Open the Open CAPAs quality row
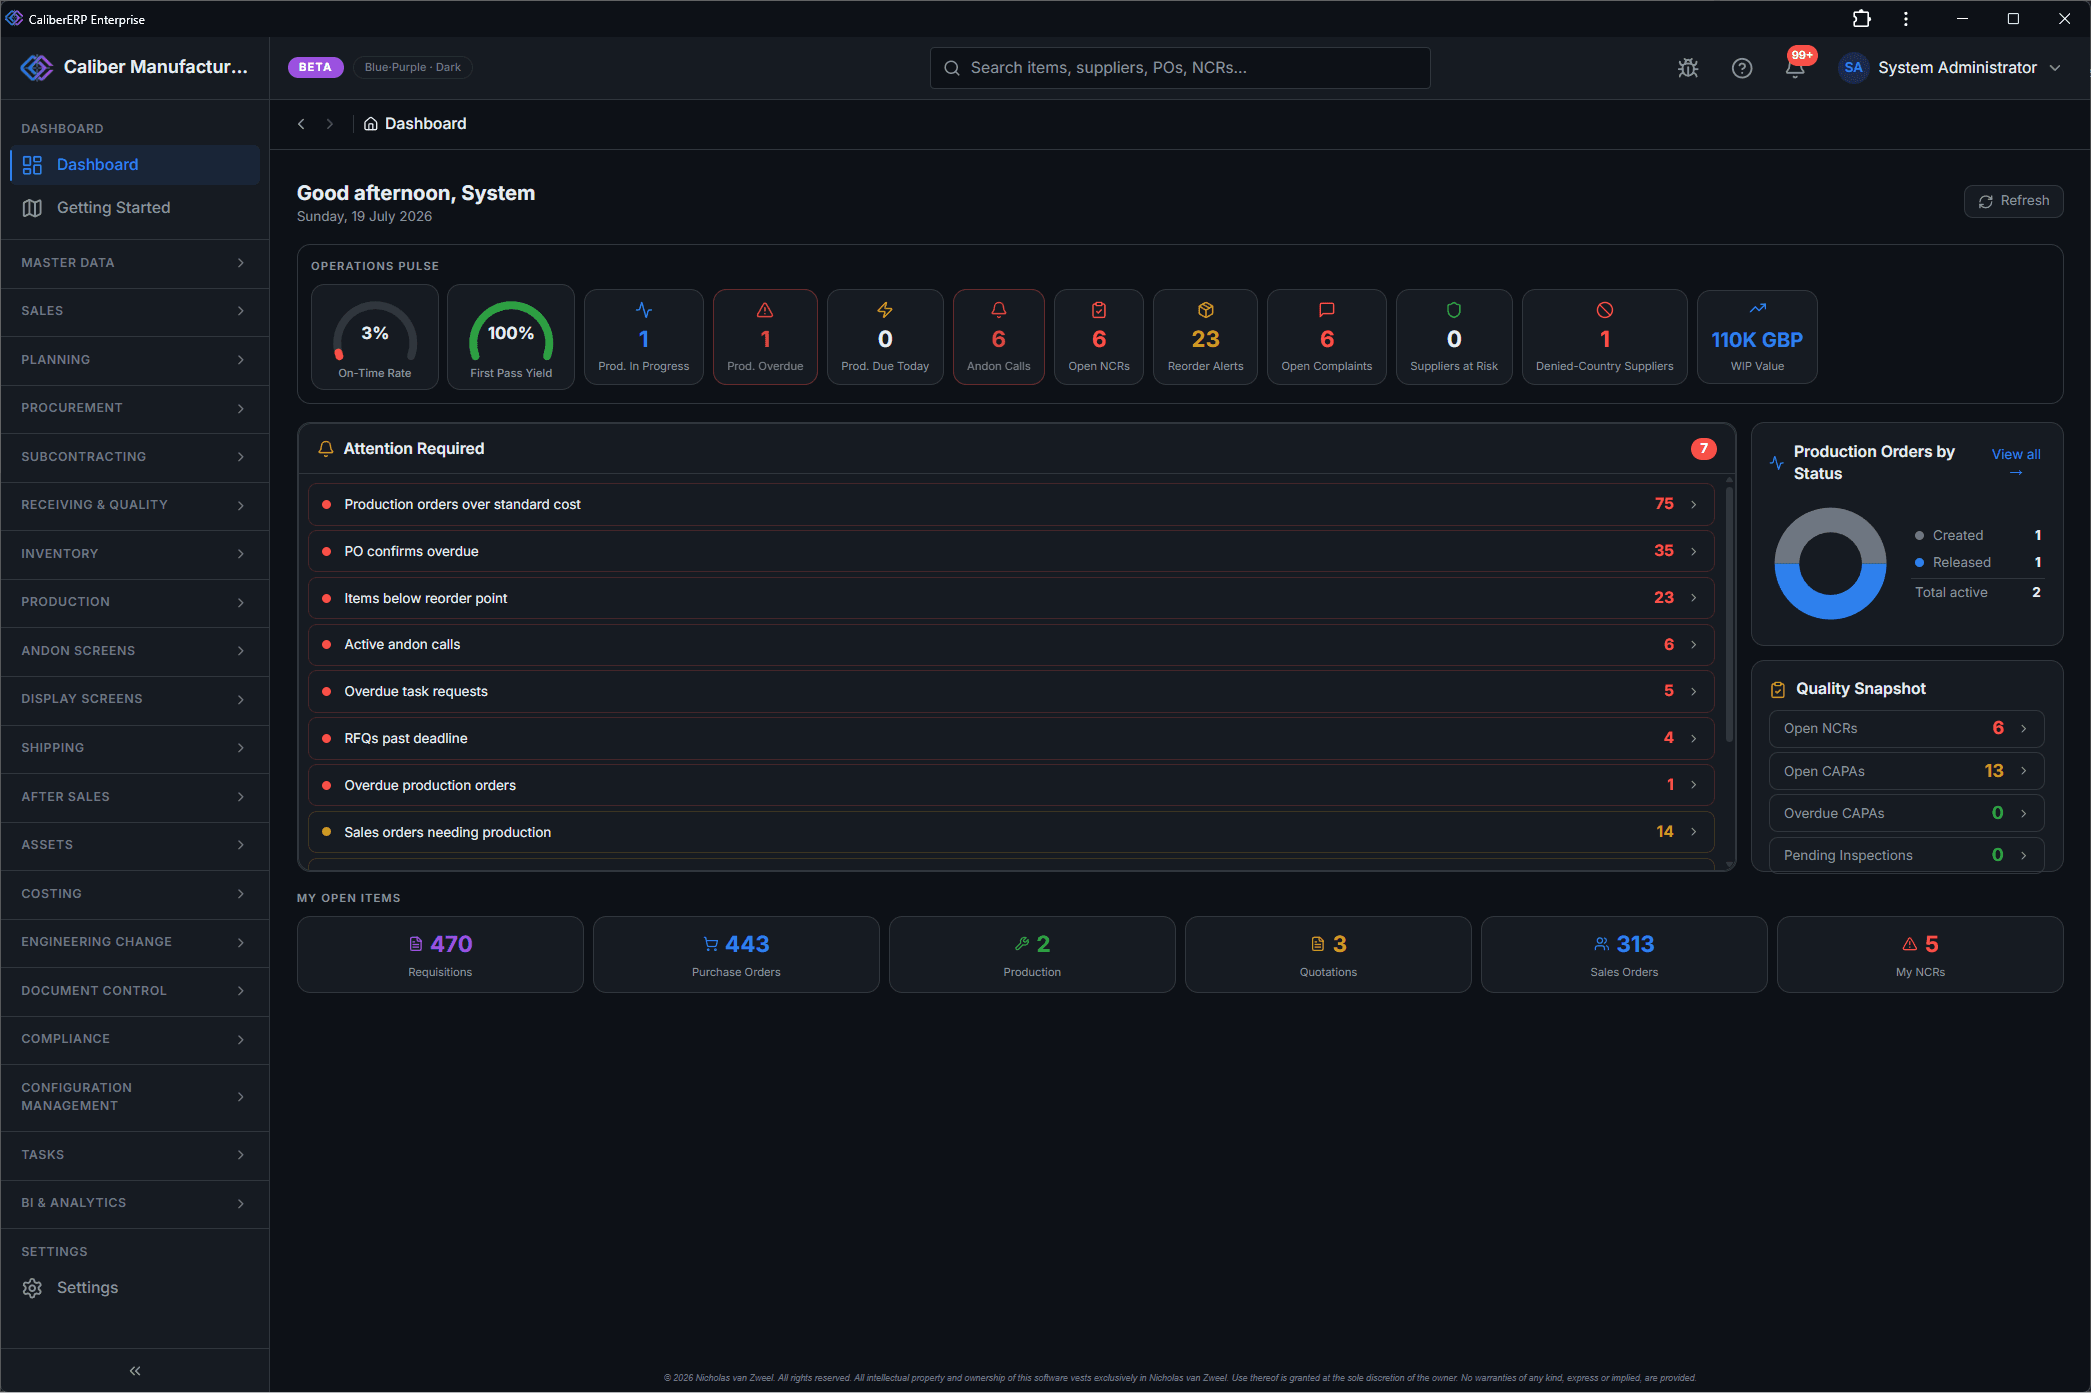Viewport: 2091px width, 1393px height. [x=1906, y=771]
